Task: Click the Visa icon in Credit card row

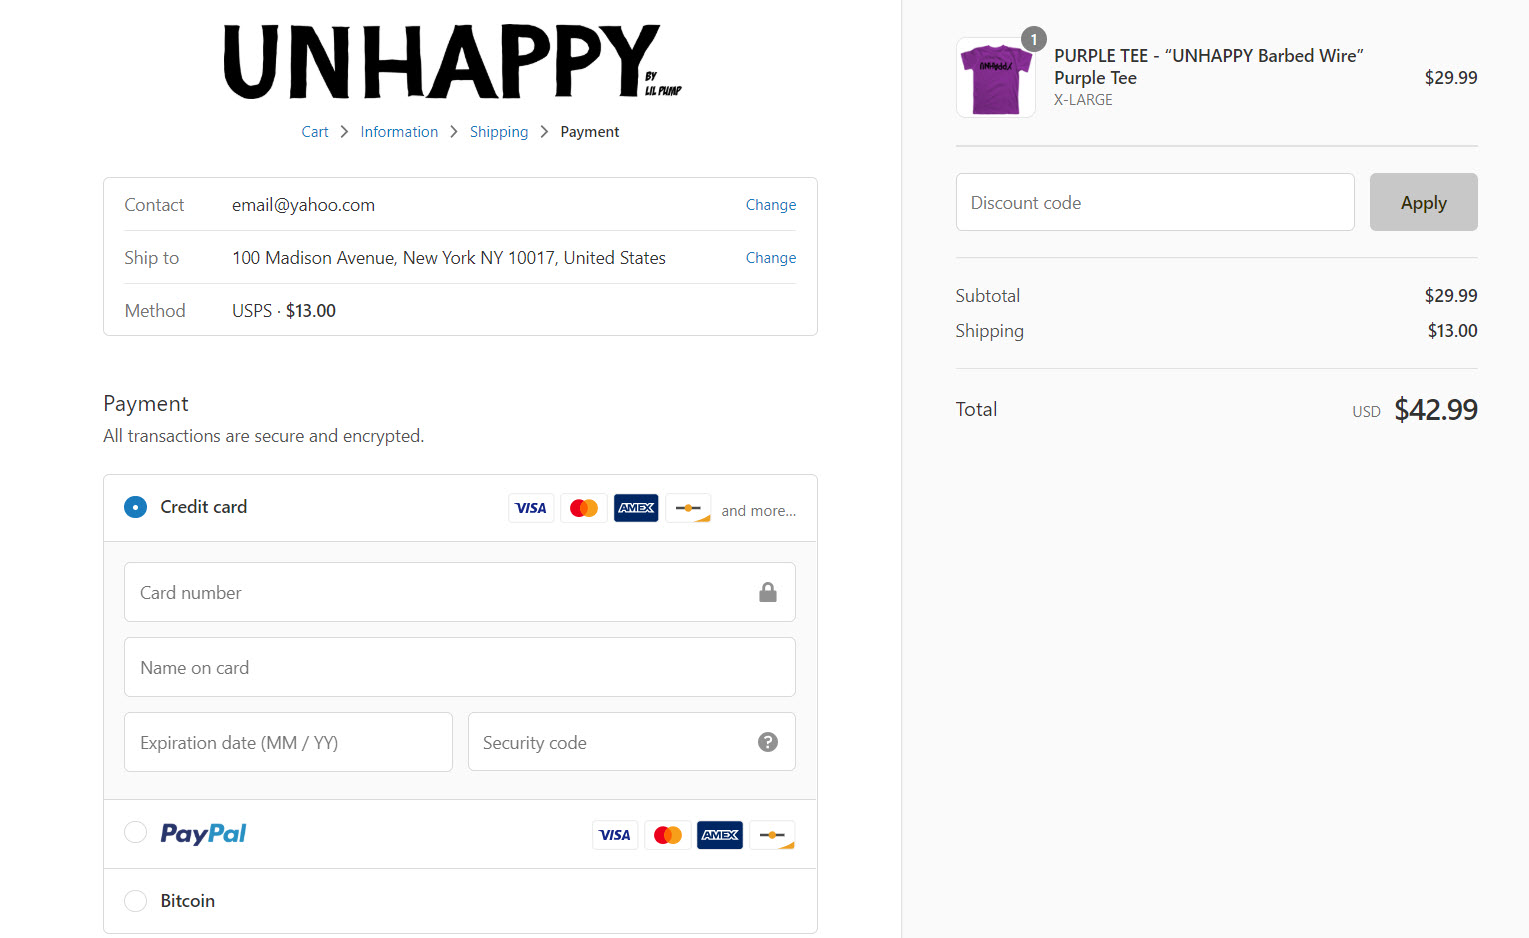Action: (x=530, y=508)
